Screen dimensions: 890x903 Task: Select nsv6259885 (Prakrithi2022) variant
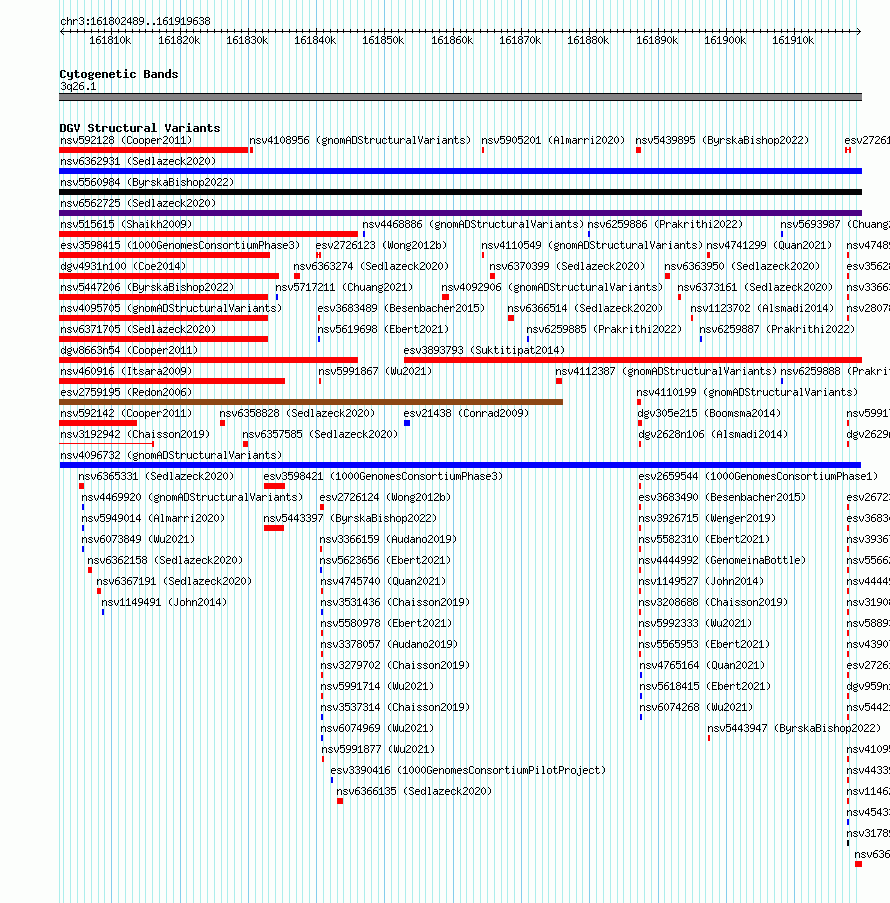(x=604, y=329)
